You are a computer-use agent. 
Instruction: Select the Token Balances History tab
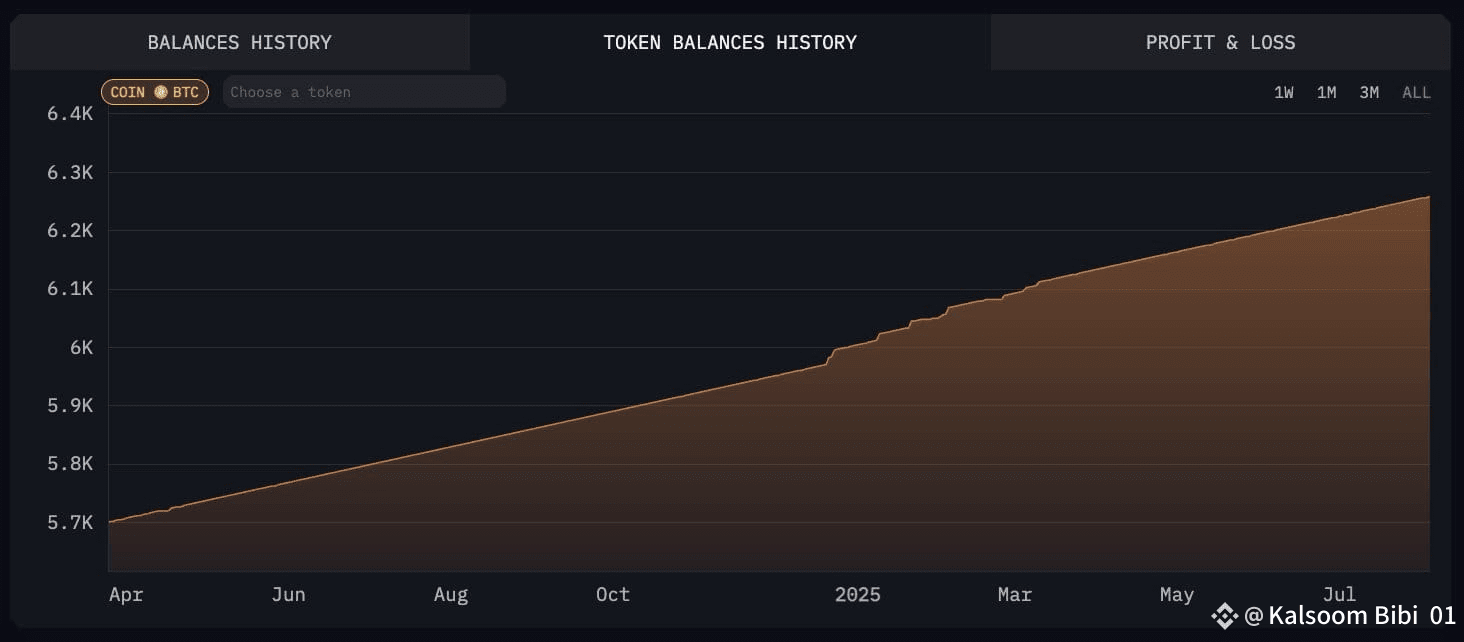pyautogui.click(x=730, y=42)
